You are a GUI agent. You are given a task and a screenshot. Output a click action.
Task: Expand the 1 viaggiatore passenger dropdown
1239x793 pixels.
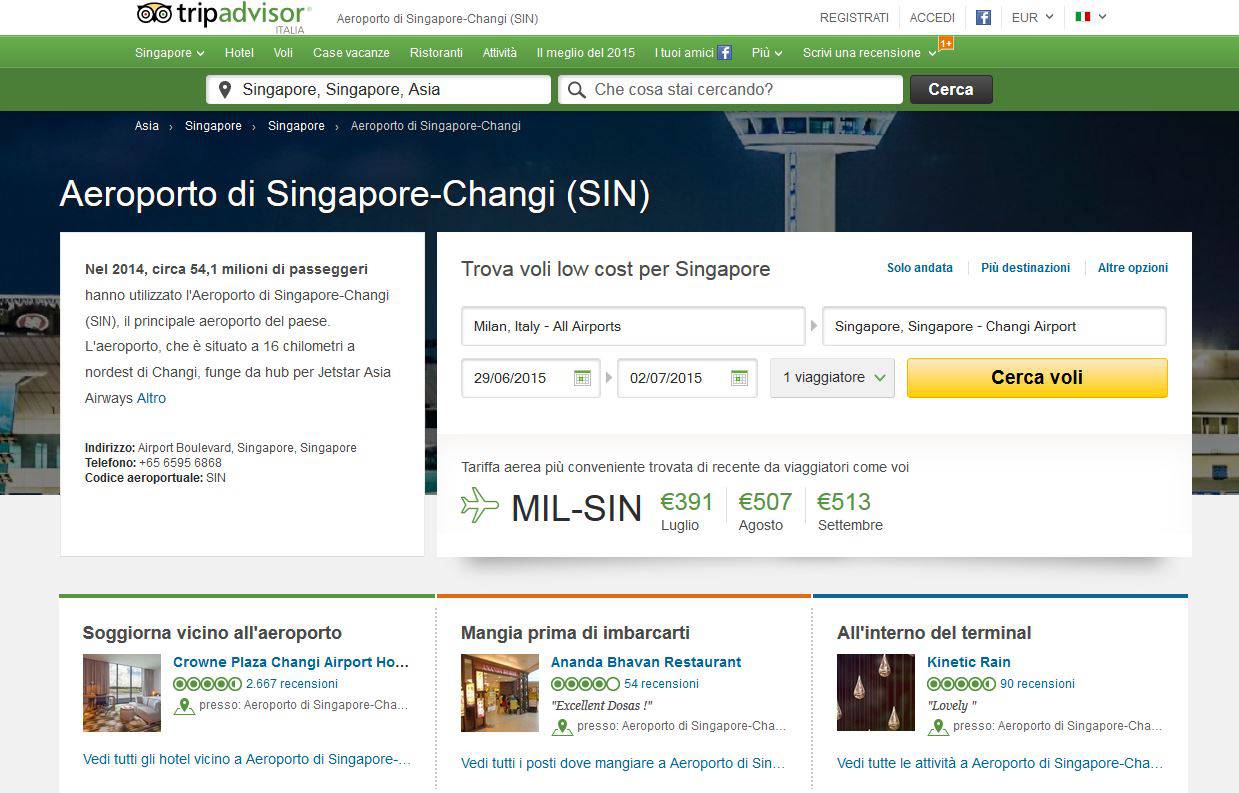point(832,378)
